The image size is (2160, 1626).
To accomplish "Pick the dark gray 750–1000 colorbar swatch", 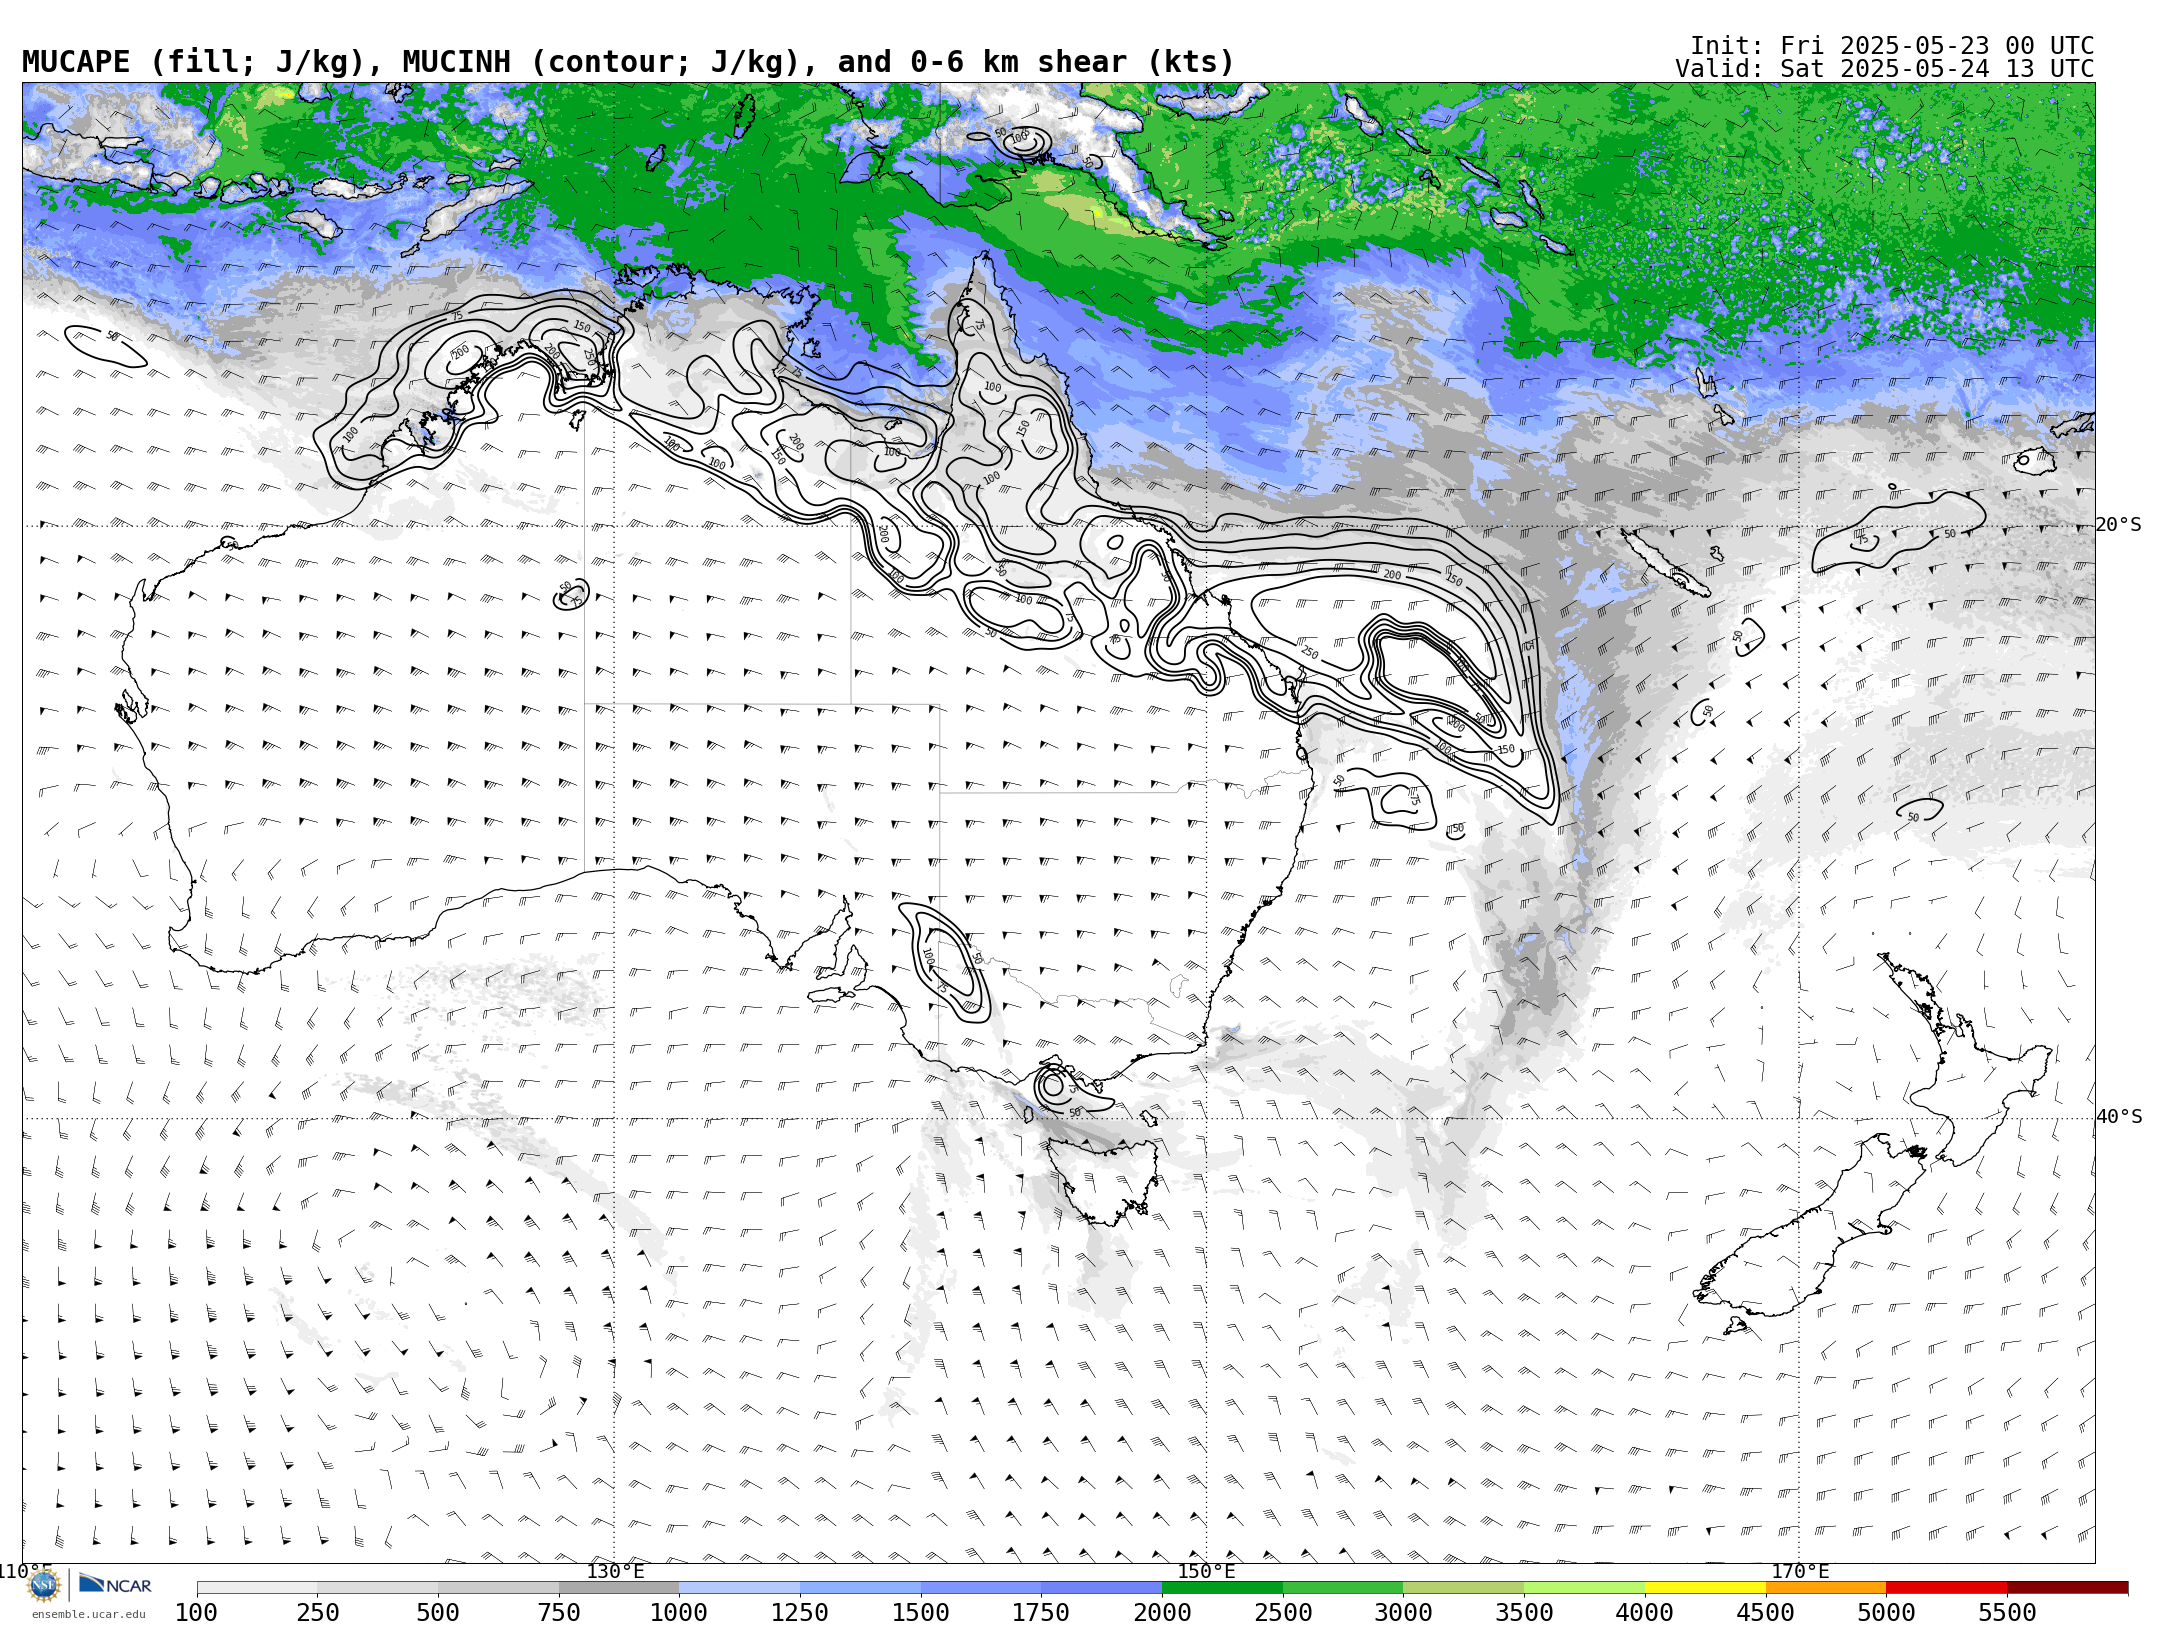I will [619, 1588].
